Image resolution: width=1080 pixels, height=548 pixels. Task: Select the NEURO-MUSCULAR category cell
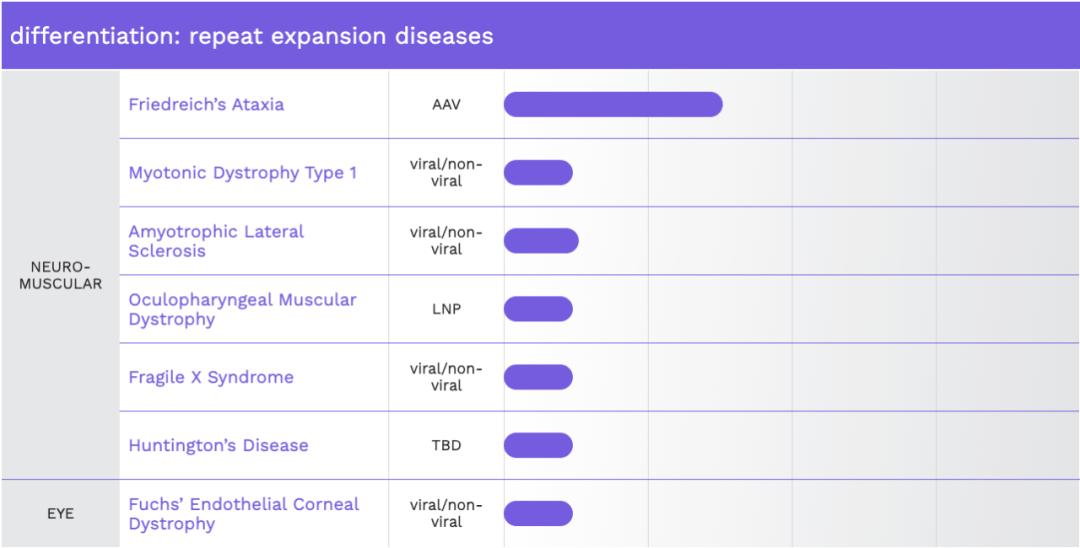pyautogui.click(x=60, y=275)
